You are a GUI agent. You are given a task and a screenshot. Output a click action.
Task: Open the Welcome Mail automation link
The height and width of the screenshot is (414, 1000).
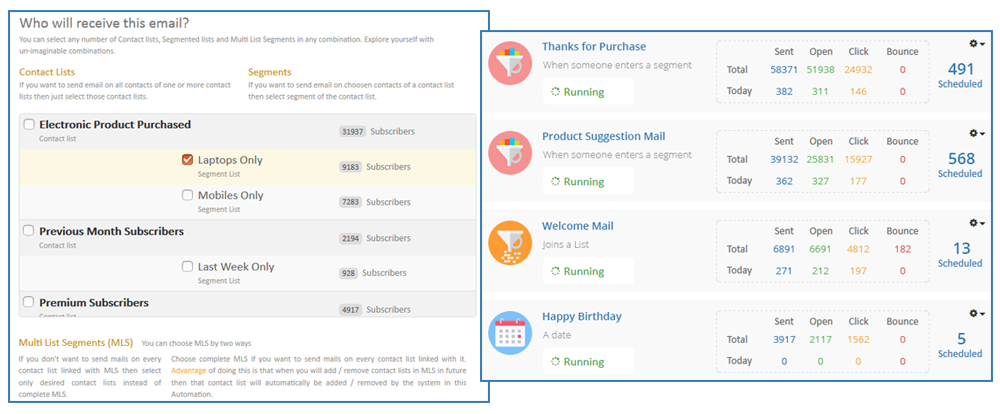pyautogui.click(x=578, y=226)
